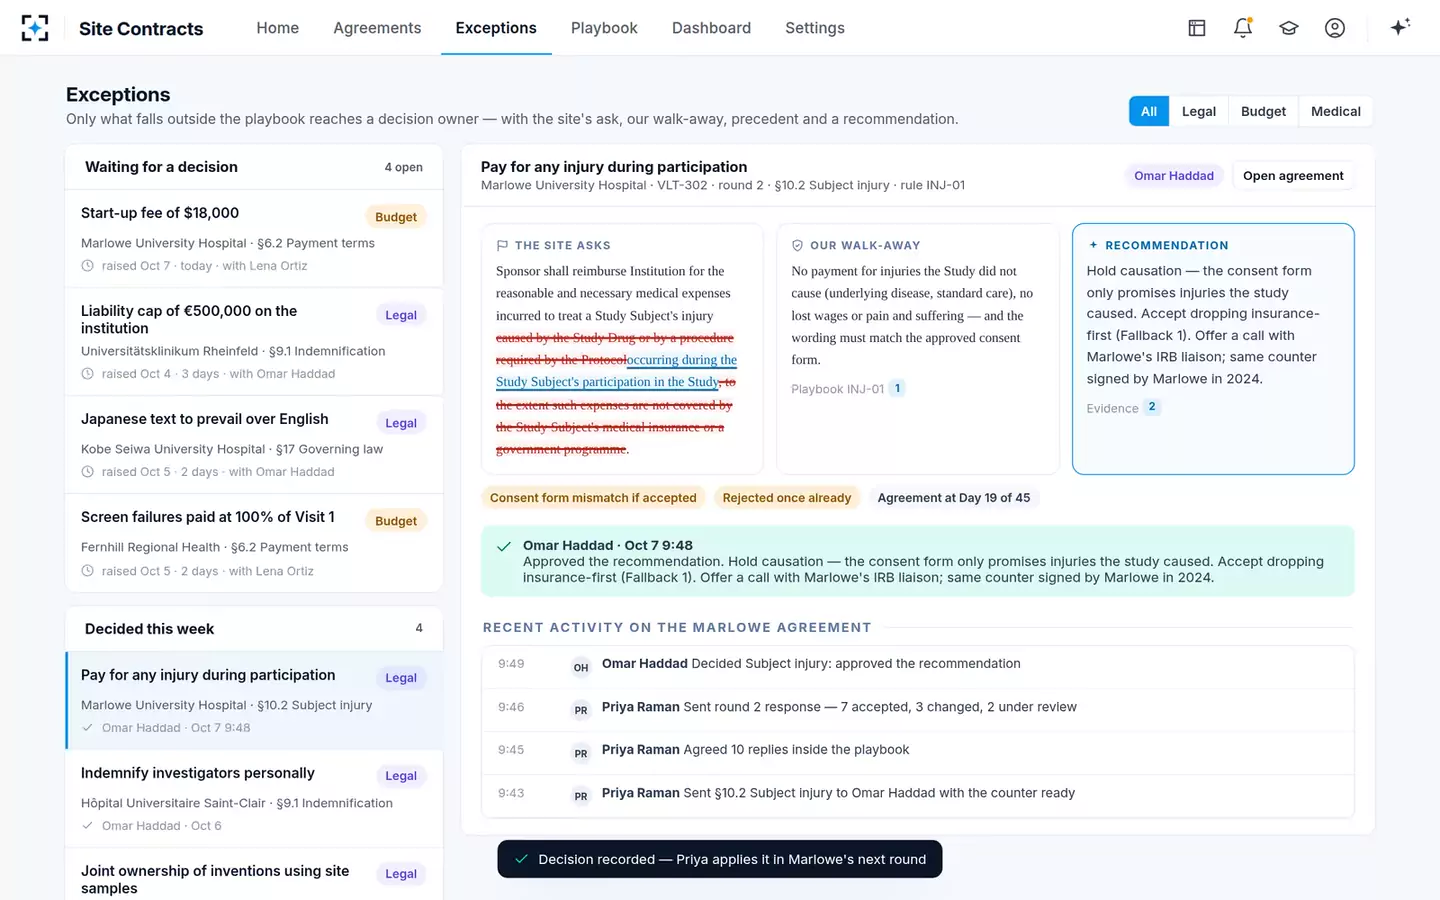Open notifications bell icon
Image resolution: width=1440 pixels, height=900 pixels.
[x=1243, y=28]
